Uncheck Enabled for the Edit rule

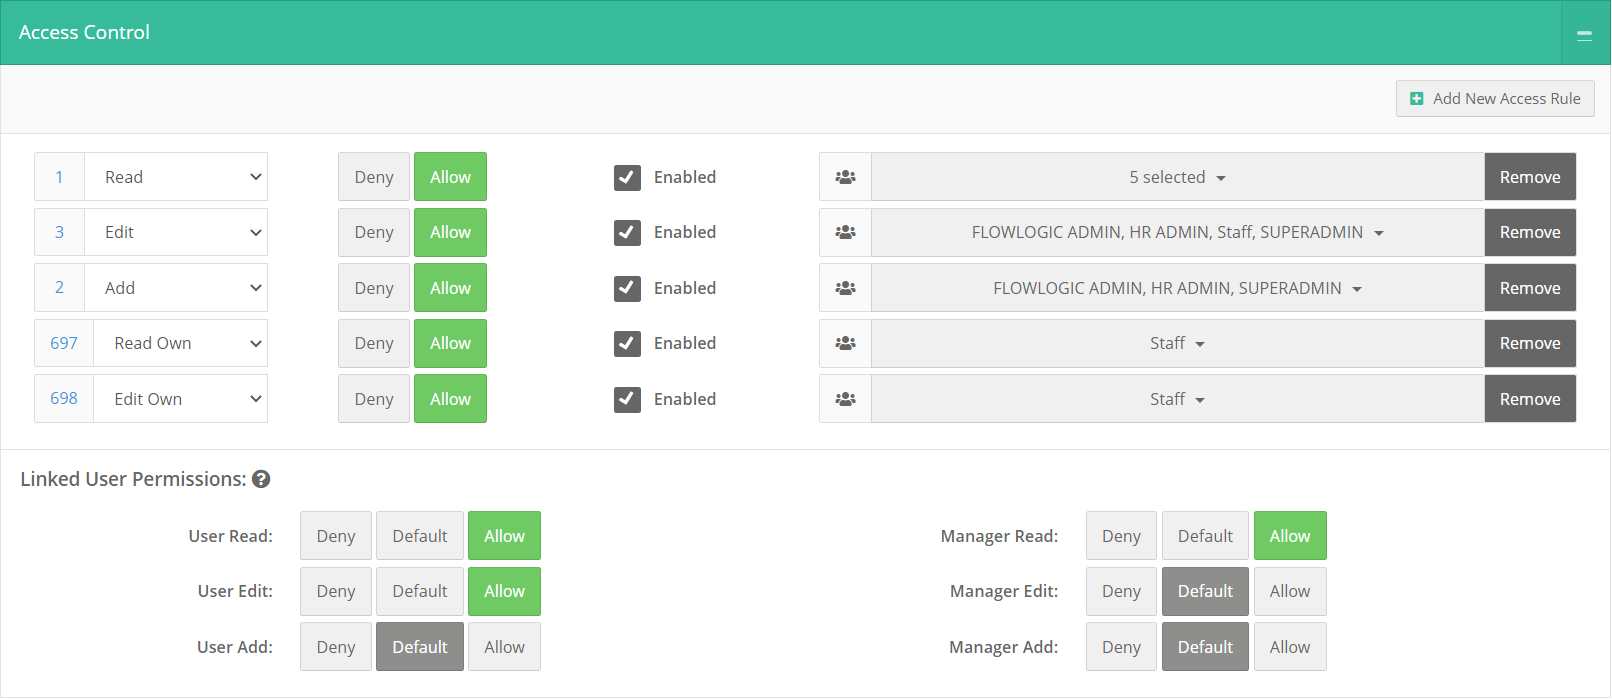click(627, 232)
